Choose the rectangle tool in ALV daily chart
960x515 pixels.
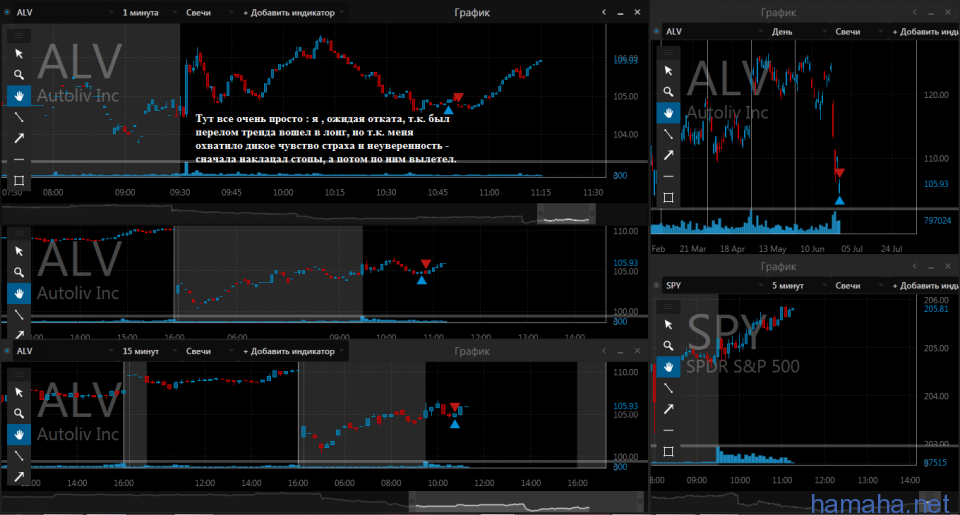(x=669, y=198)
